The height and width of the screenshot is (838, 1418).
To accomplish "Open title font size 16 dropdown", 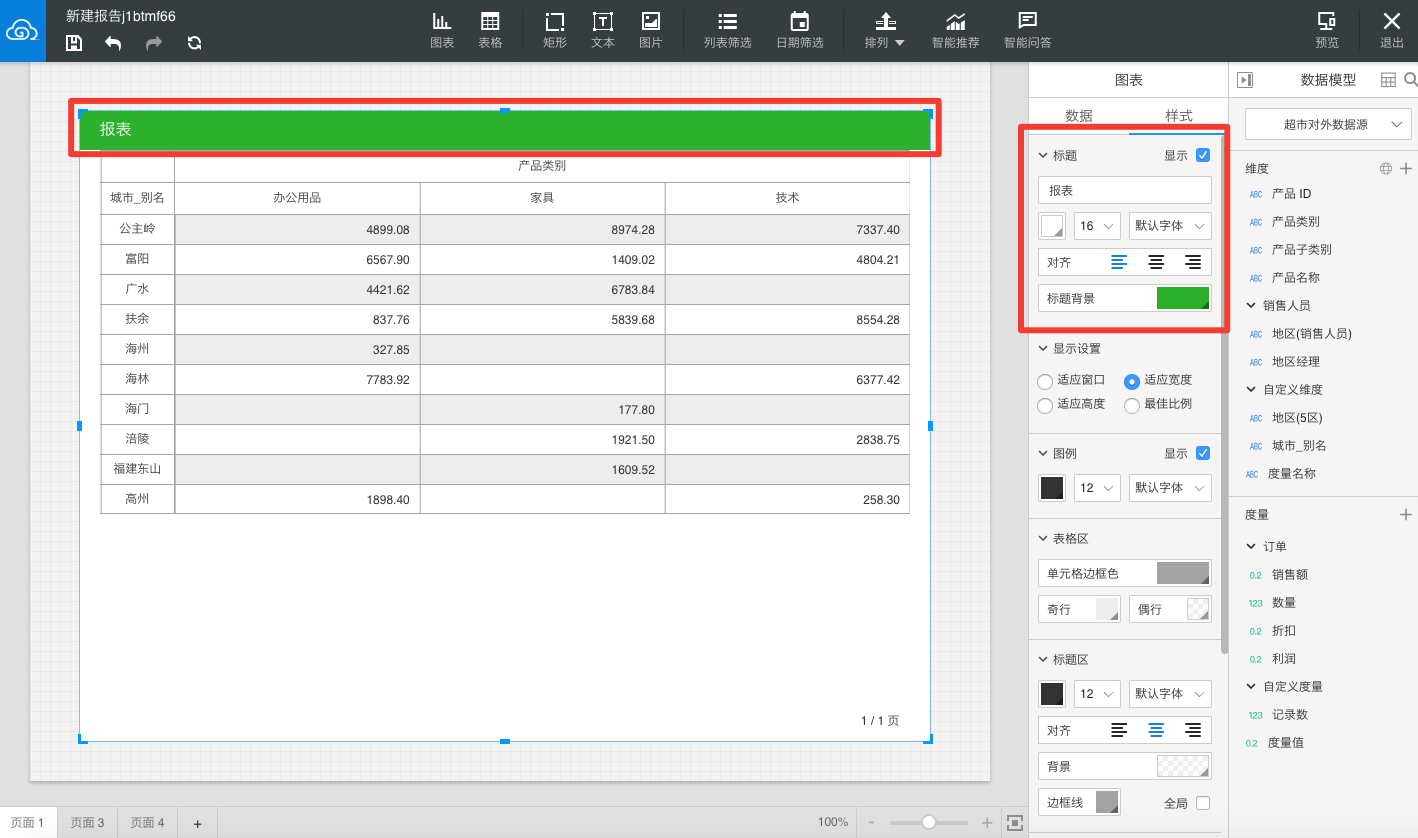I will (1096, 226).
